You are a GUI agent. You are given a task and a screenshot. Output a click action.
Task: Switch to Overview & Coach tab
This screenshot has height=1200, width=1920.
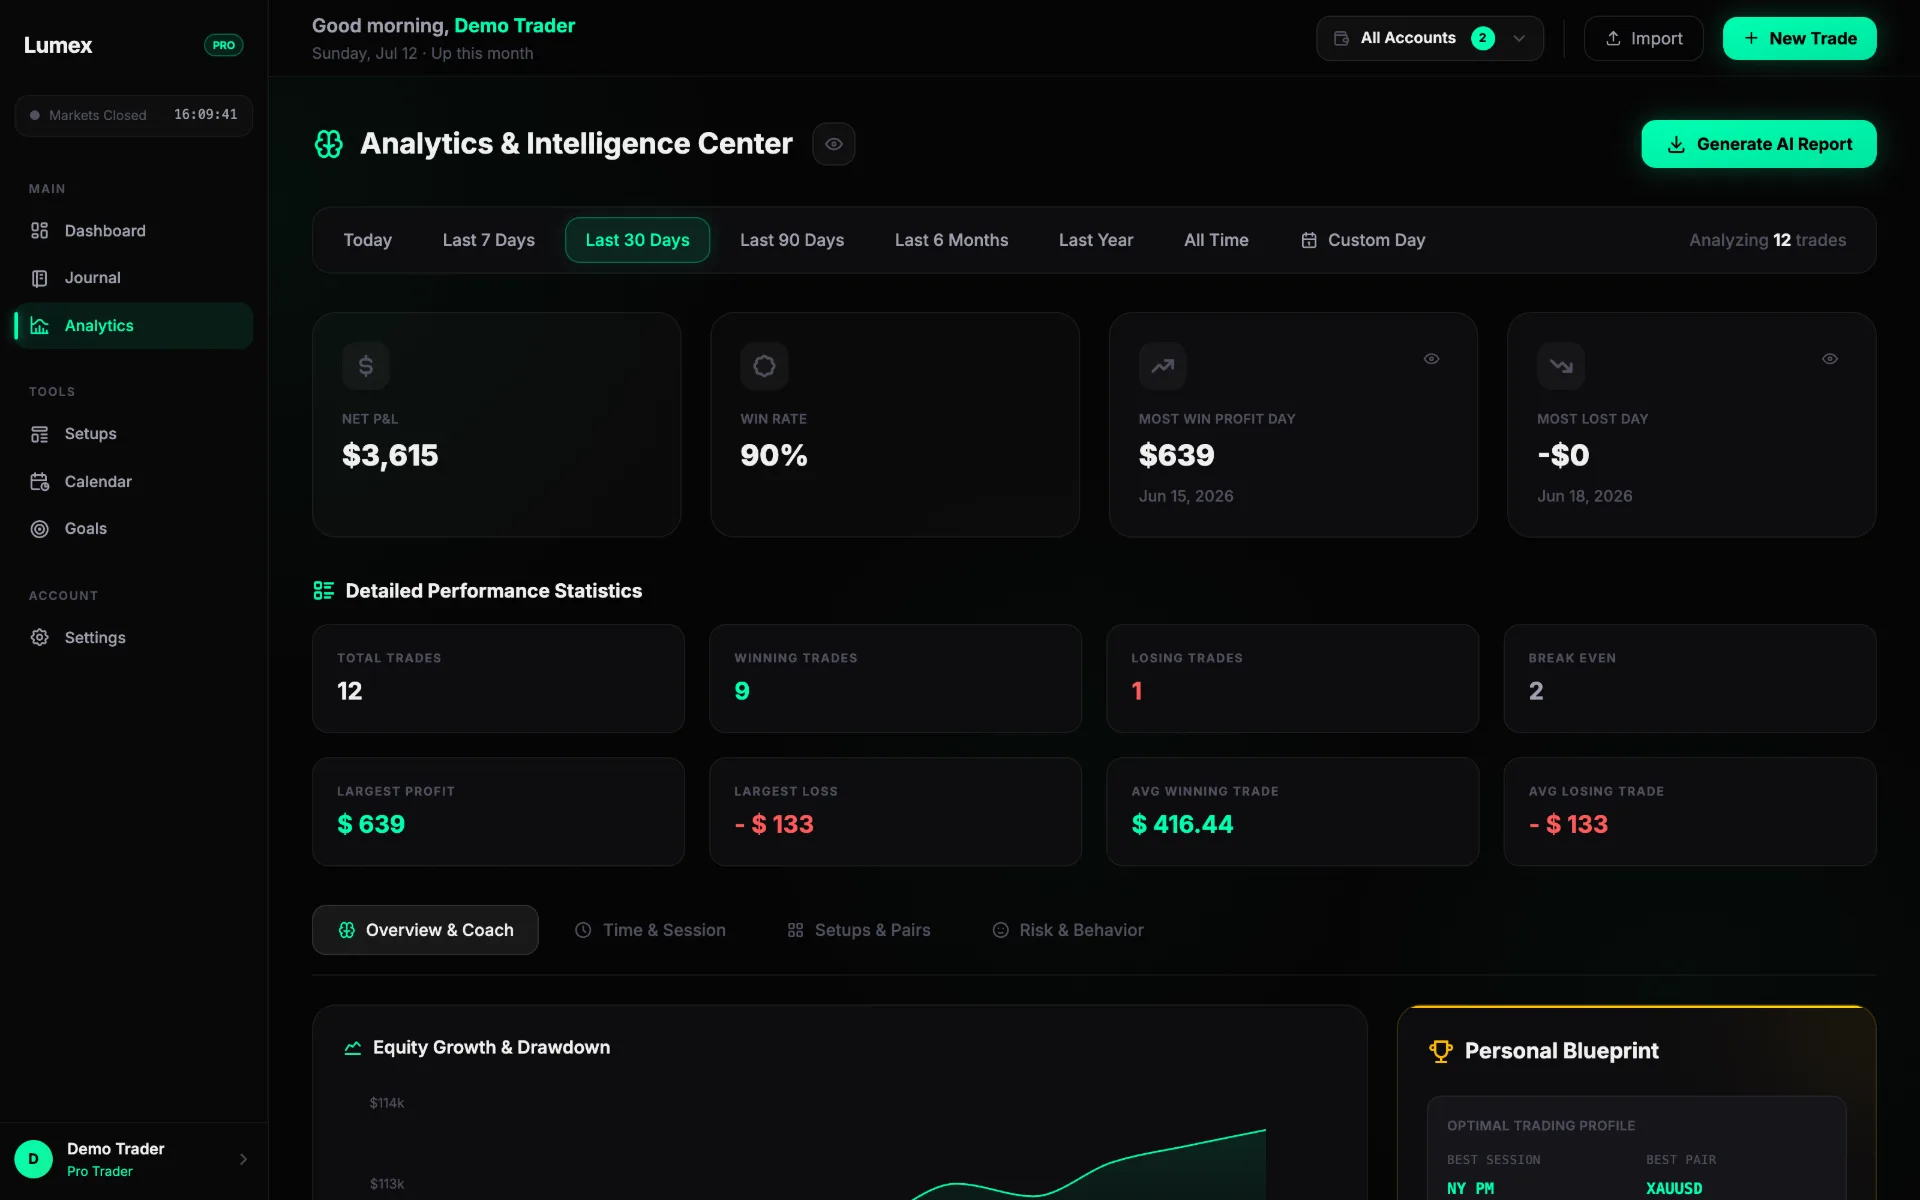coord(425,930)
